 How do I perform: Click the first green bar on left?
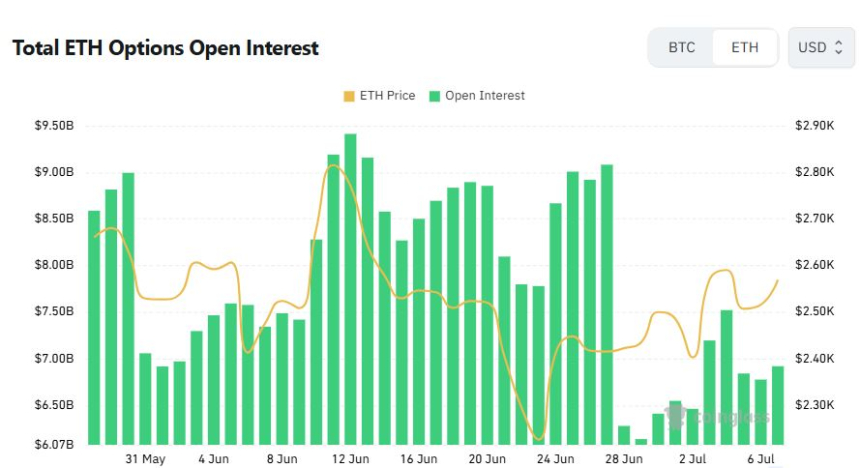tap(94, 328)
